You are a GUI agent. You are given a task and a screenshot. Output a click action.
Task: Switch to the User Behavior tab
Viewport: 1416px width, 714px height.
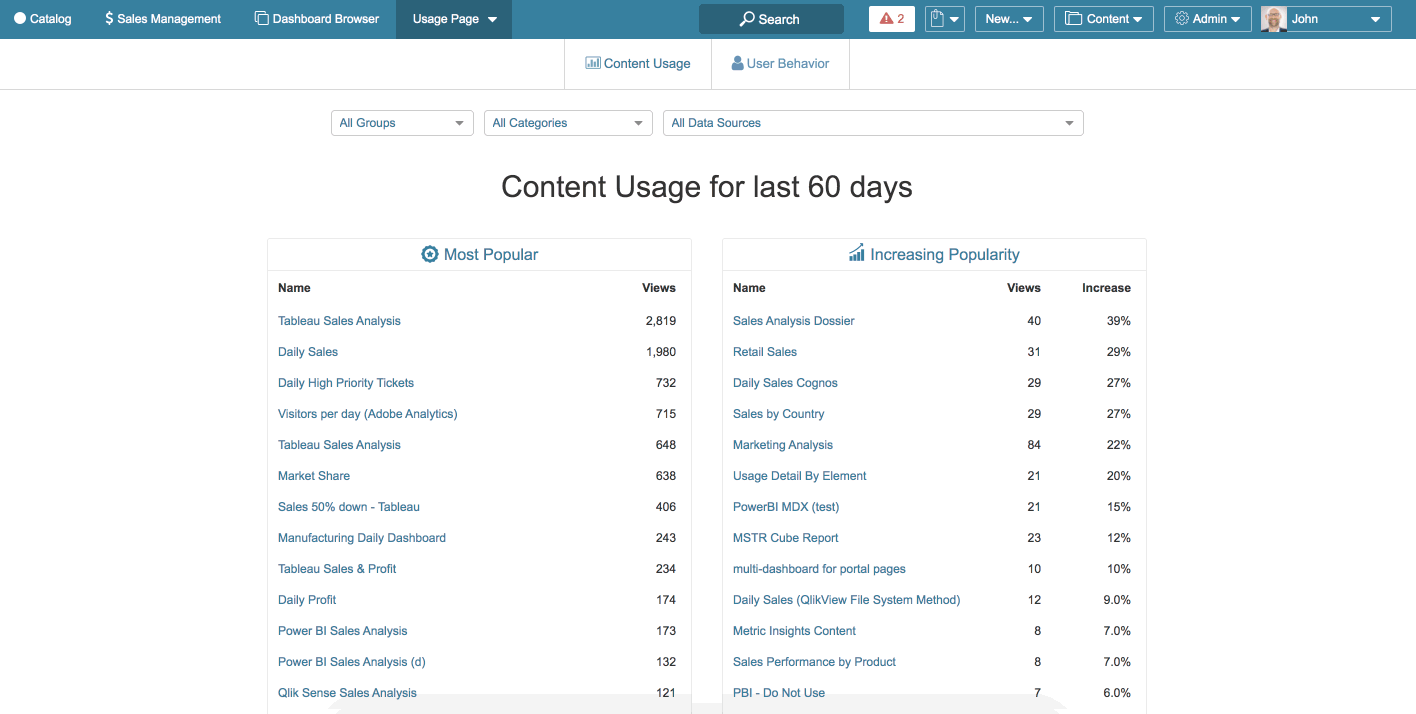coord(780,63)
